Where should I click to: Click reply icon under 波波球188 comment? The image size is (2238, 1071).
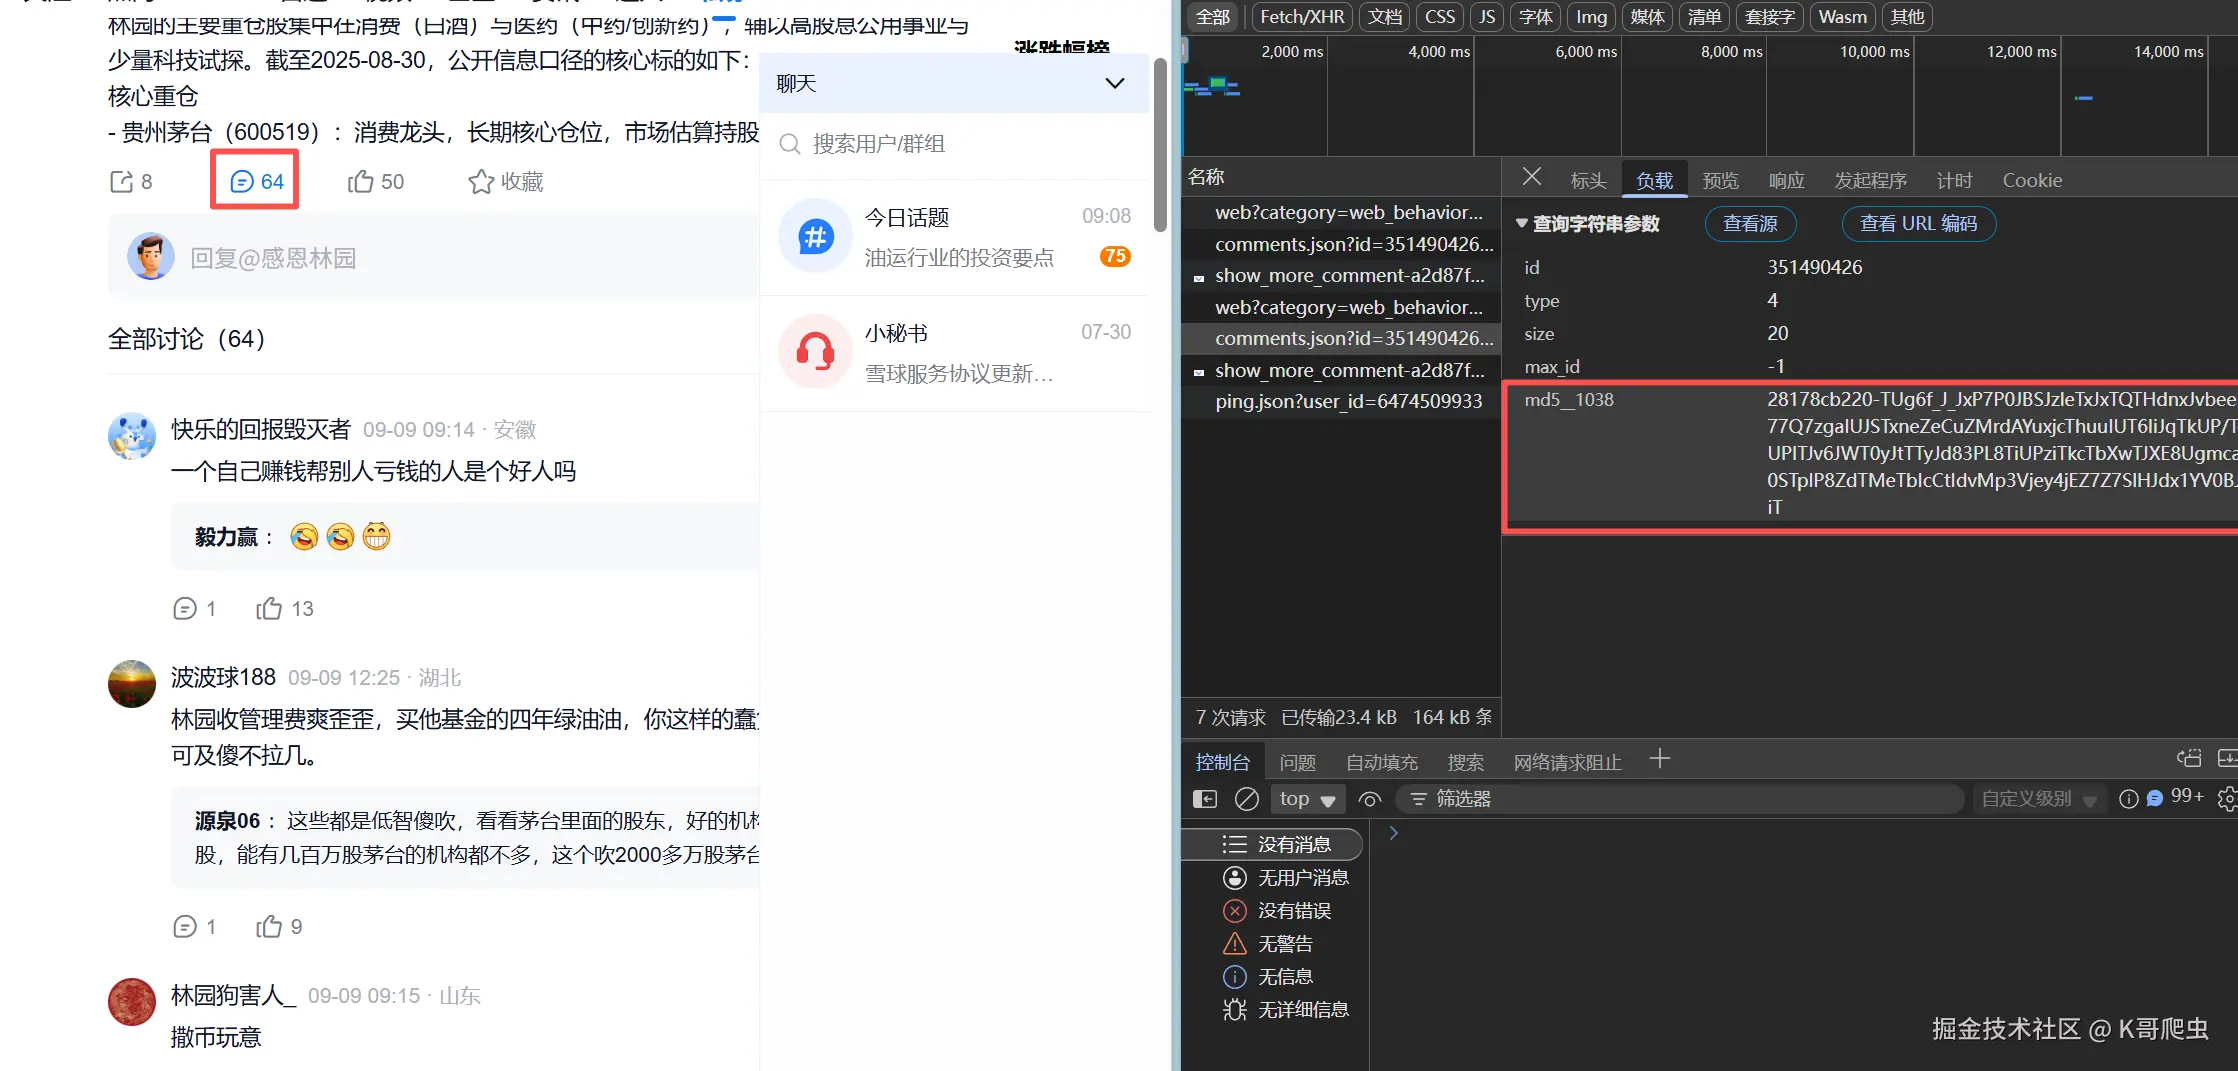pyautogui.click(x=185, y=927)
